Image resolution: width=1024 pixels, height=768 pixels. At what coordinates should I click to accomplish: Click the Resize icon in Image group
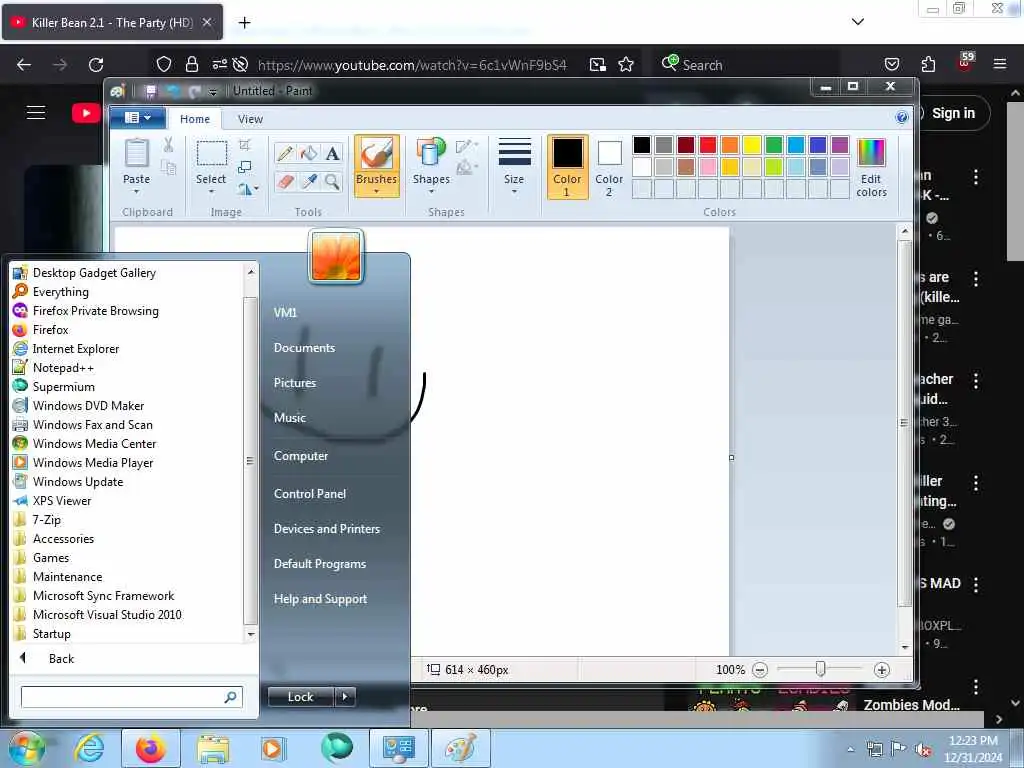(x=245, y=167)
